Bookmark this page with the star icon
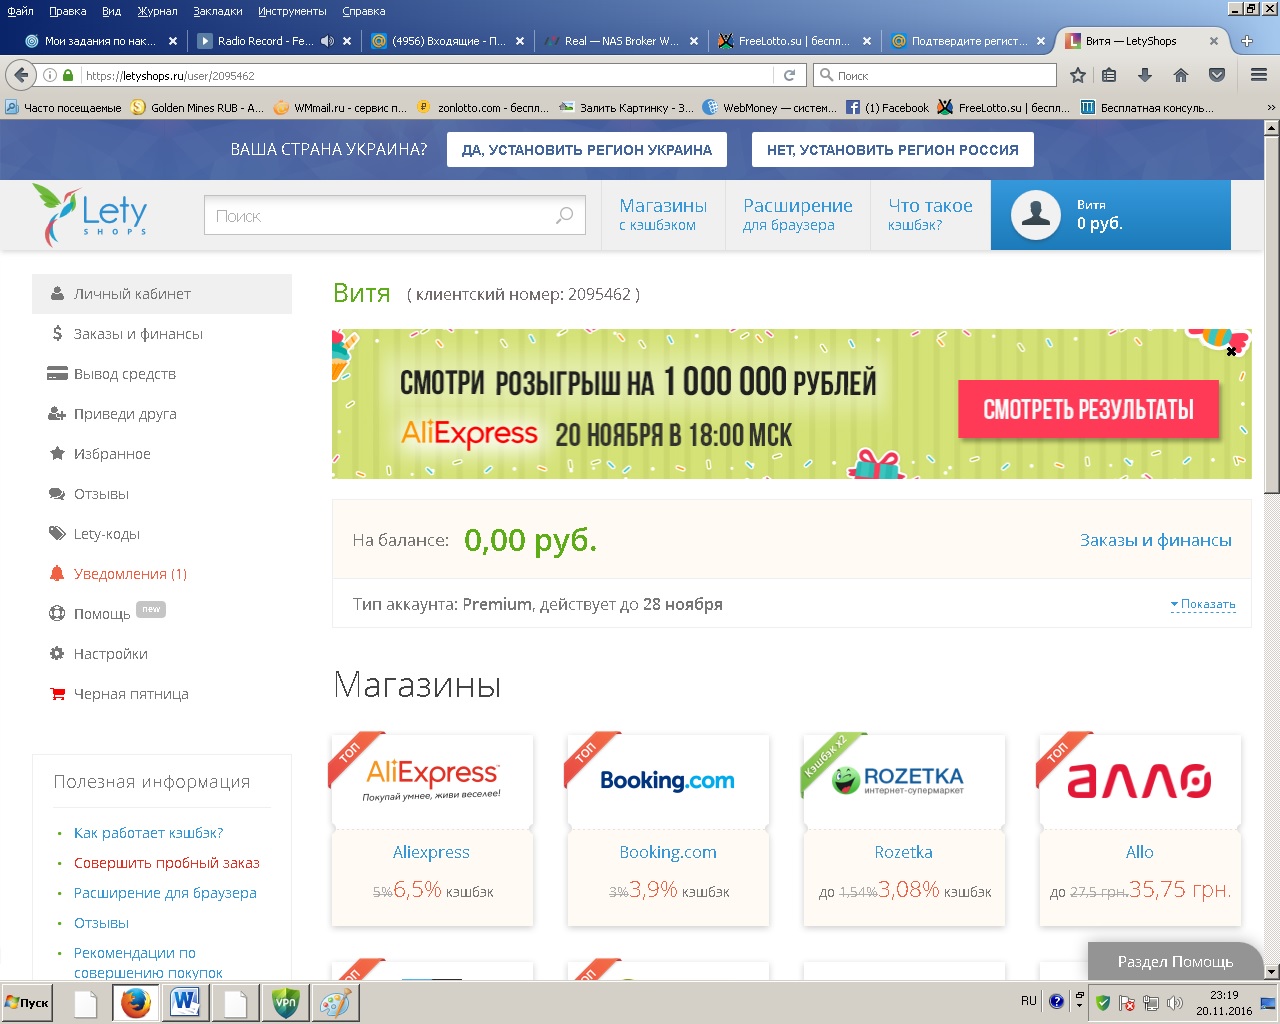 coord(1078,75)
